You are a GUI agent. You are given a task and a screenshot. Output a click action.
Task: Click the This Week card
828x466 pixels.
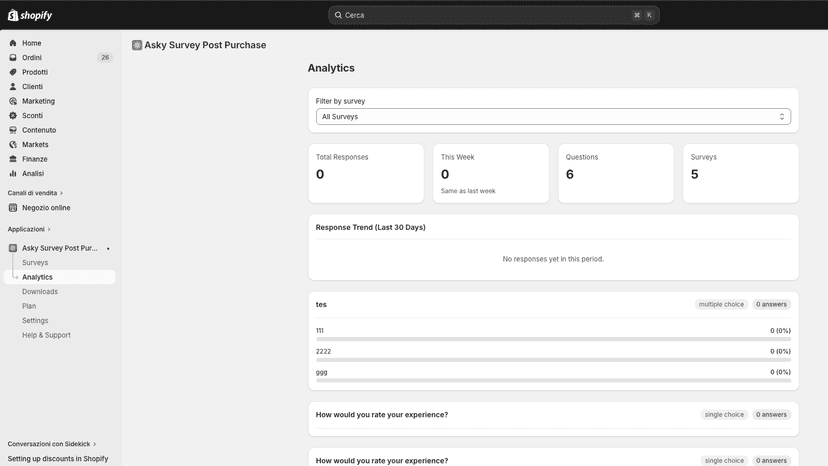pos(491,173)
